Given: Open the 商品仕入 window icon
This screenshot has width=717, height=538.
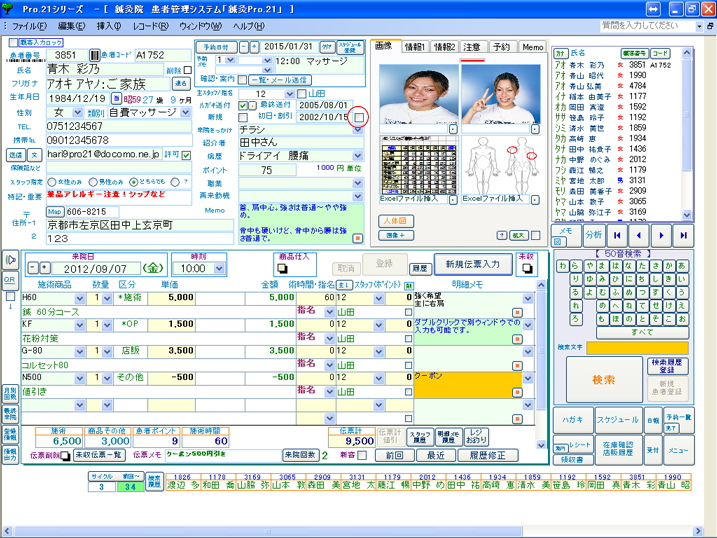Looking at the screenshot, I should (282, 269).
